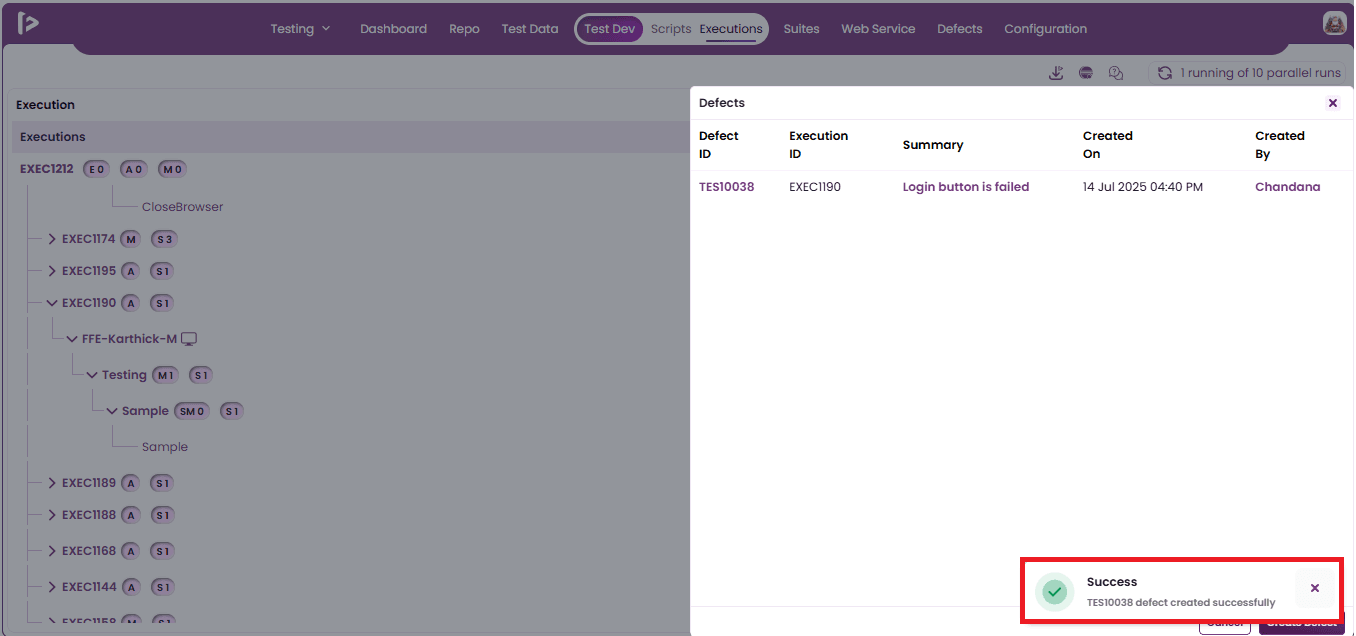Open the Defects menu item
Image resolution: width=1356 pixels, height=636 pixels.
click(x=959, y=29)
